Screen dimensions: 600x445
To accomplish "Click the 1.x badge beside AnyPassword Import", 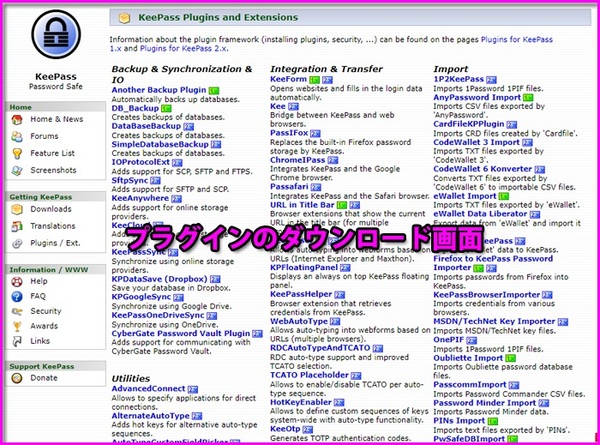I will coord(528,98).
